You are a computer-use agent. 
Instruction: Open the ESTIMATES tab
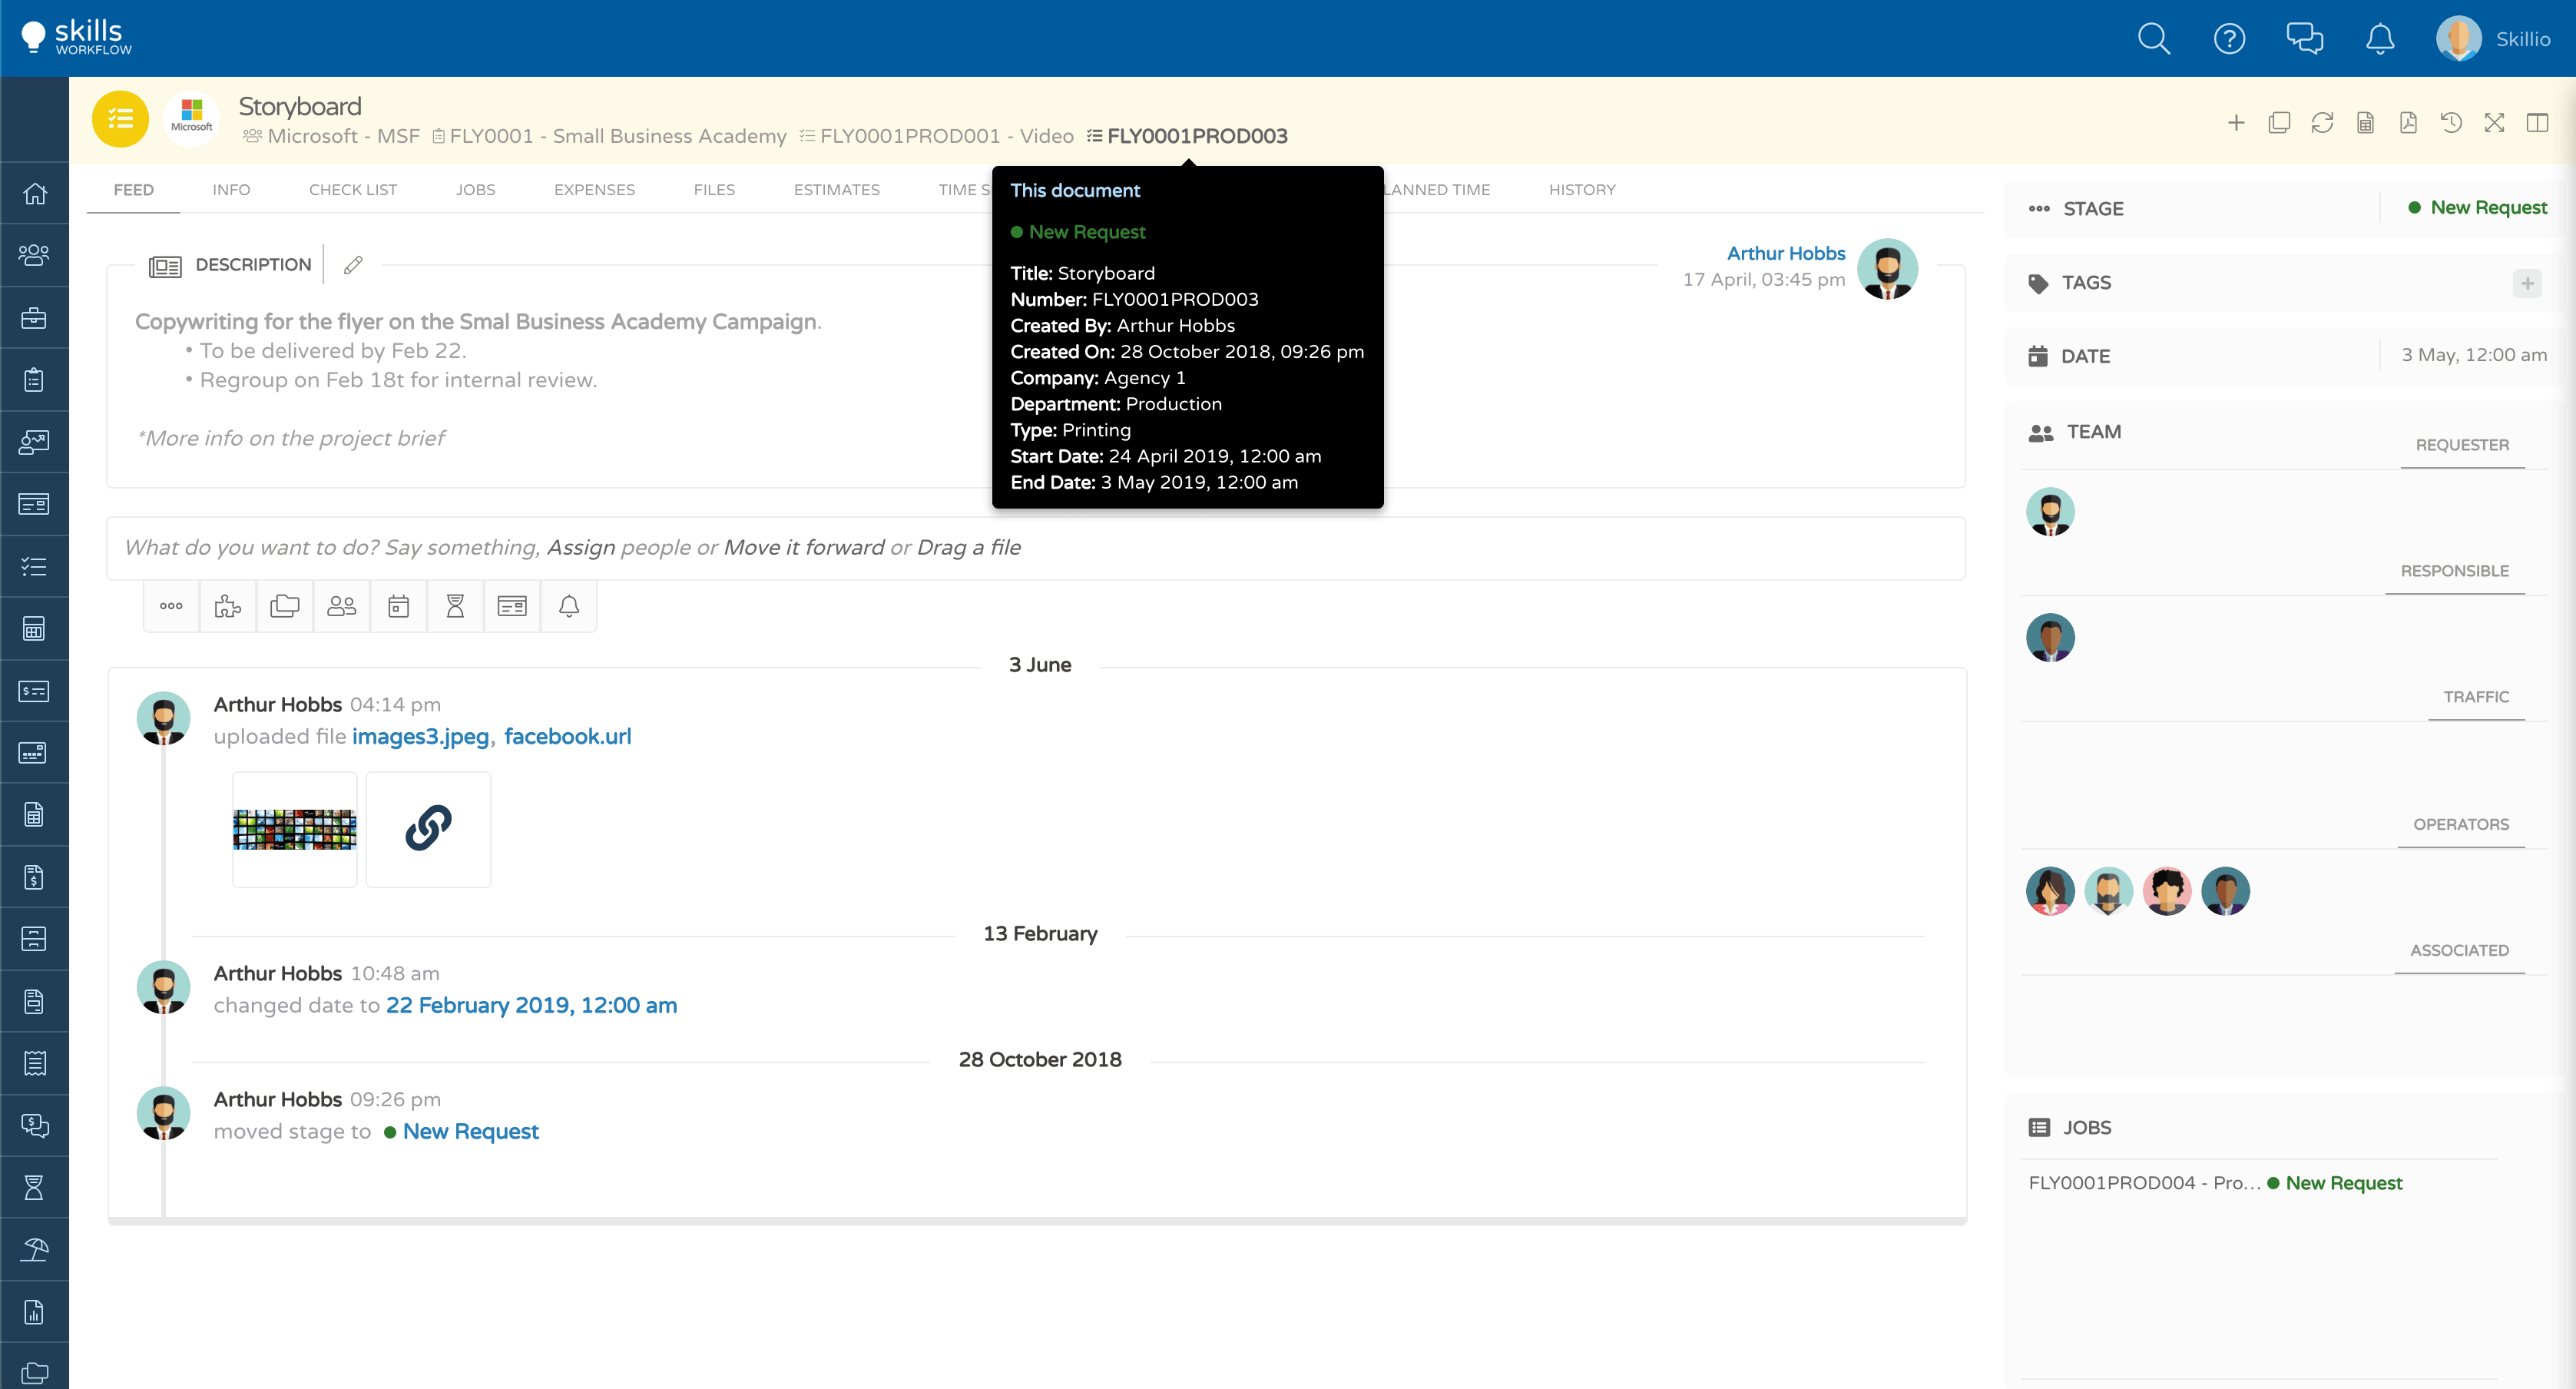(x=836, y=190)
